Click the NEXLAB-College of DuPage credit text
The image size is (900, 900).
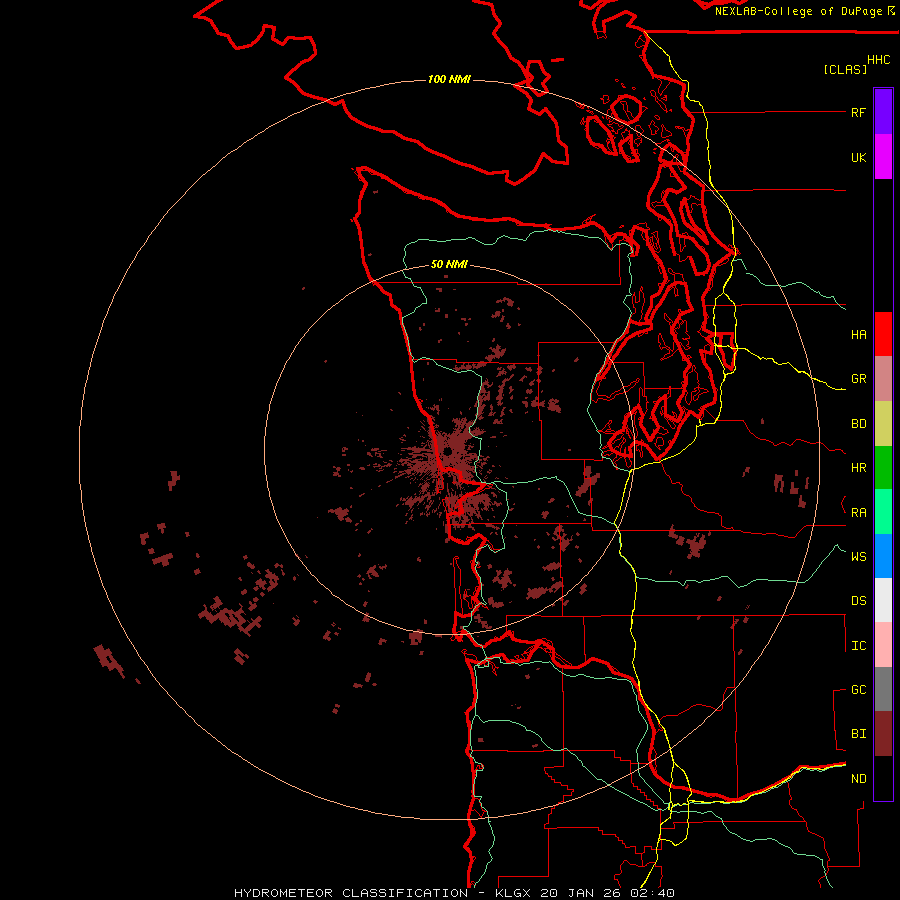(x=798, y=11)
